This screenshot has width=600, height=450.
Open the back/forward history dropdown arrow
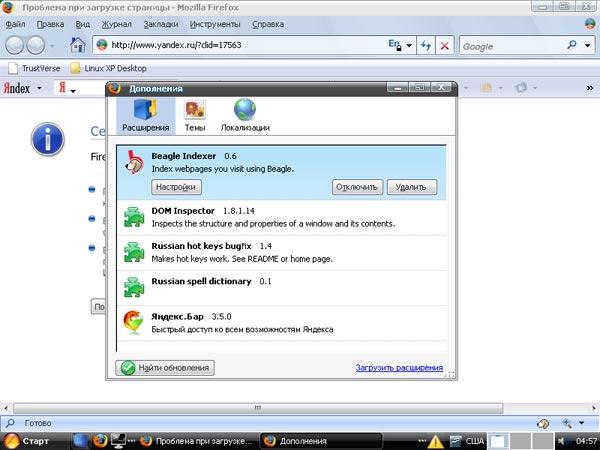pos(52,46)
